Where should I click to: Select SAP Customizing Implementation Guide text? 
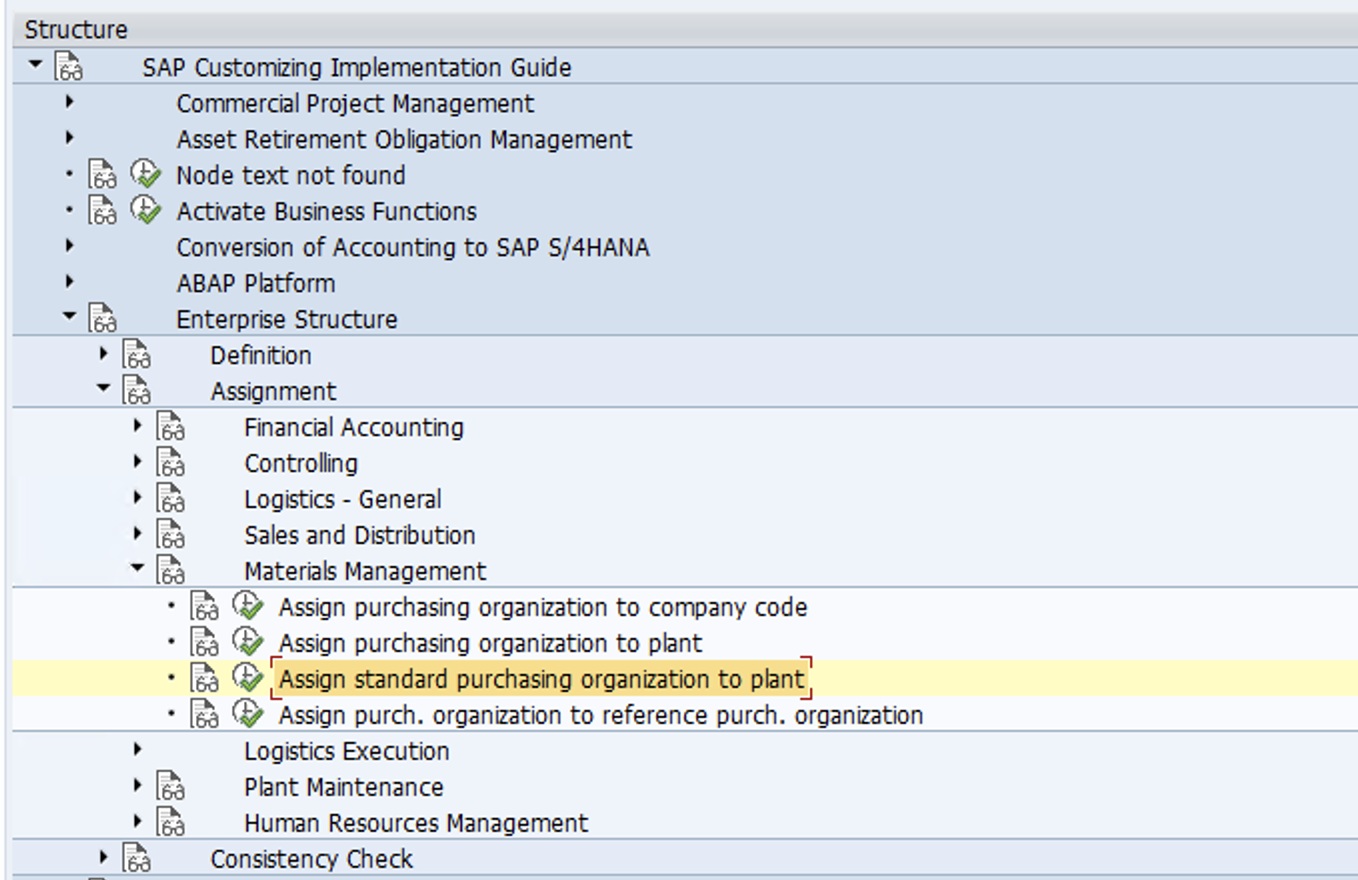357,67
